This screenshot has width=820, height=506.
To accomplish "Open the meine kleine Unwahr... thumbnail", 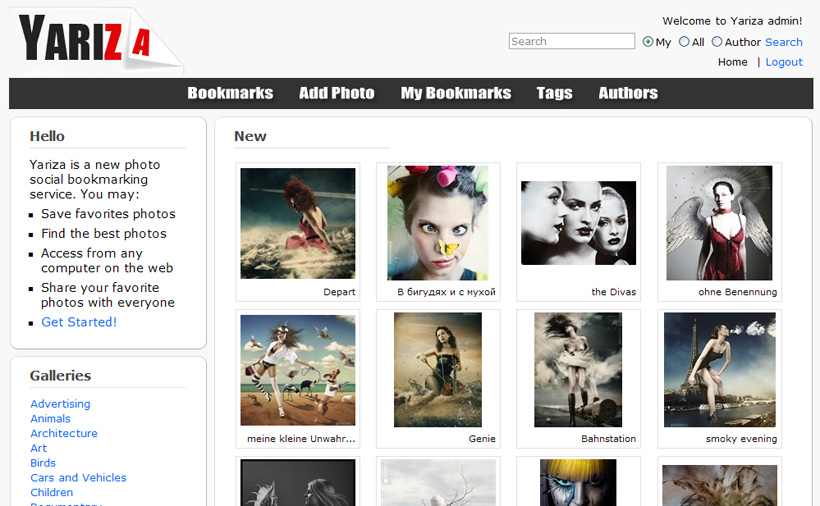I will (x=298, y=370).
